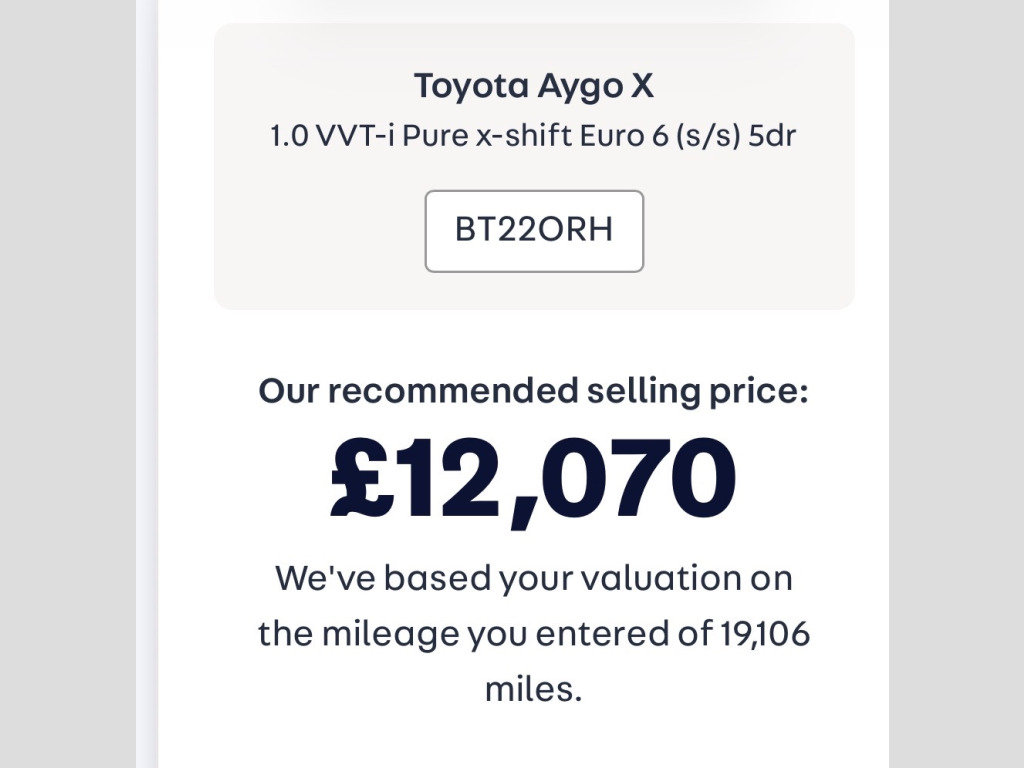Click the word Aygo in the heading
This screenshot has height=768, width=1024.
tap(578, 88)
